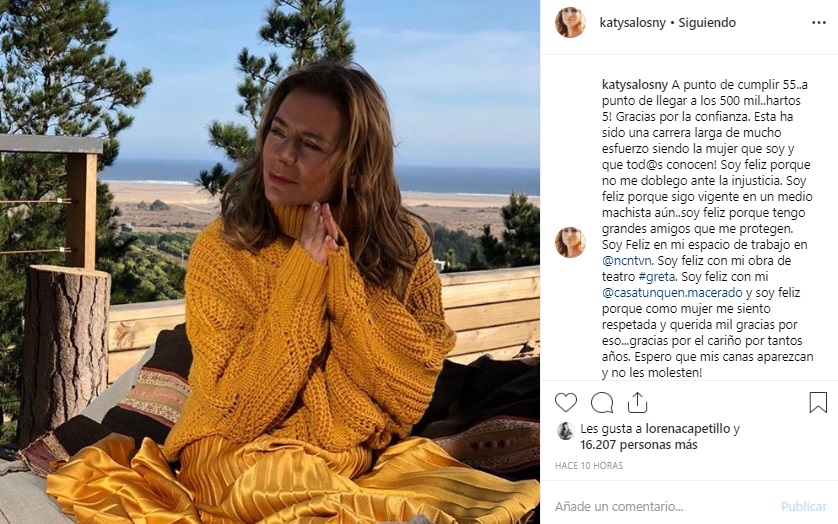Viewport: 838px width, 524px height.
Task: Click the post photo of woman
Action: [270, 262]
